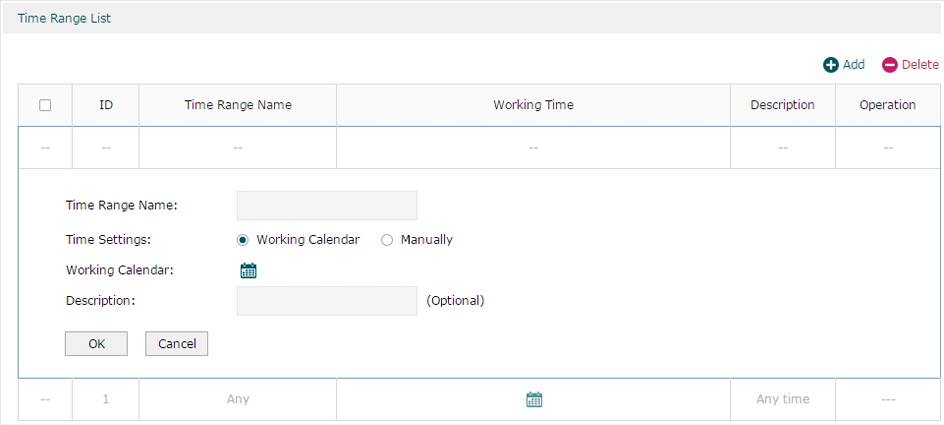Image resolution: width=944 pixels, height=425 pixels.
Task: Open calendar icon in the Any row
Action: [x=534, y=399]
